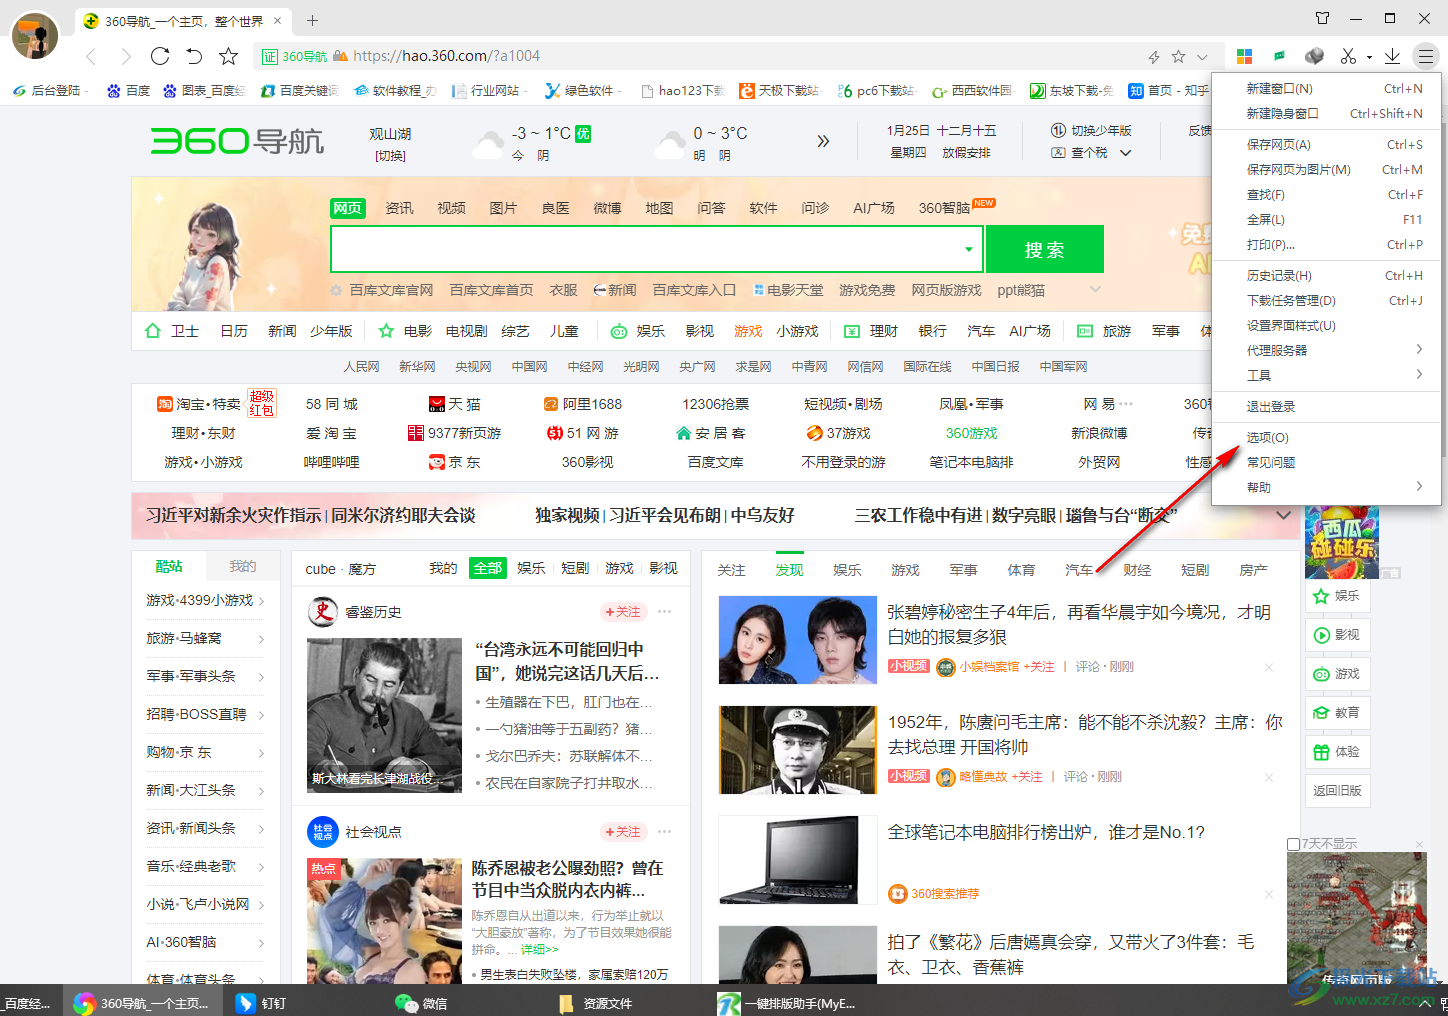Reload the page with the refresh icon
Image resolution: width=1448 pixels, height=1016 pixels.
click(x=160, y=56)
